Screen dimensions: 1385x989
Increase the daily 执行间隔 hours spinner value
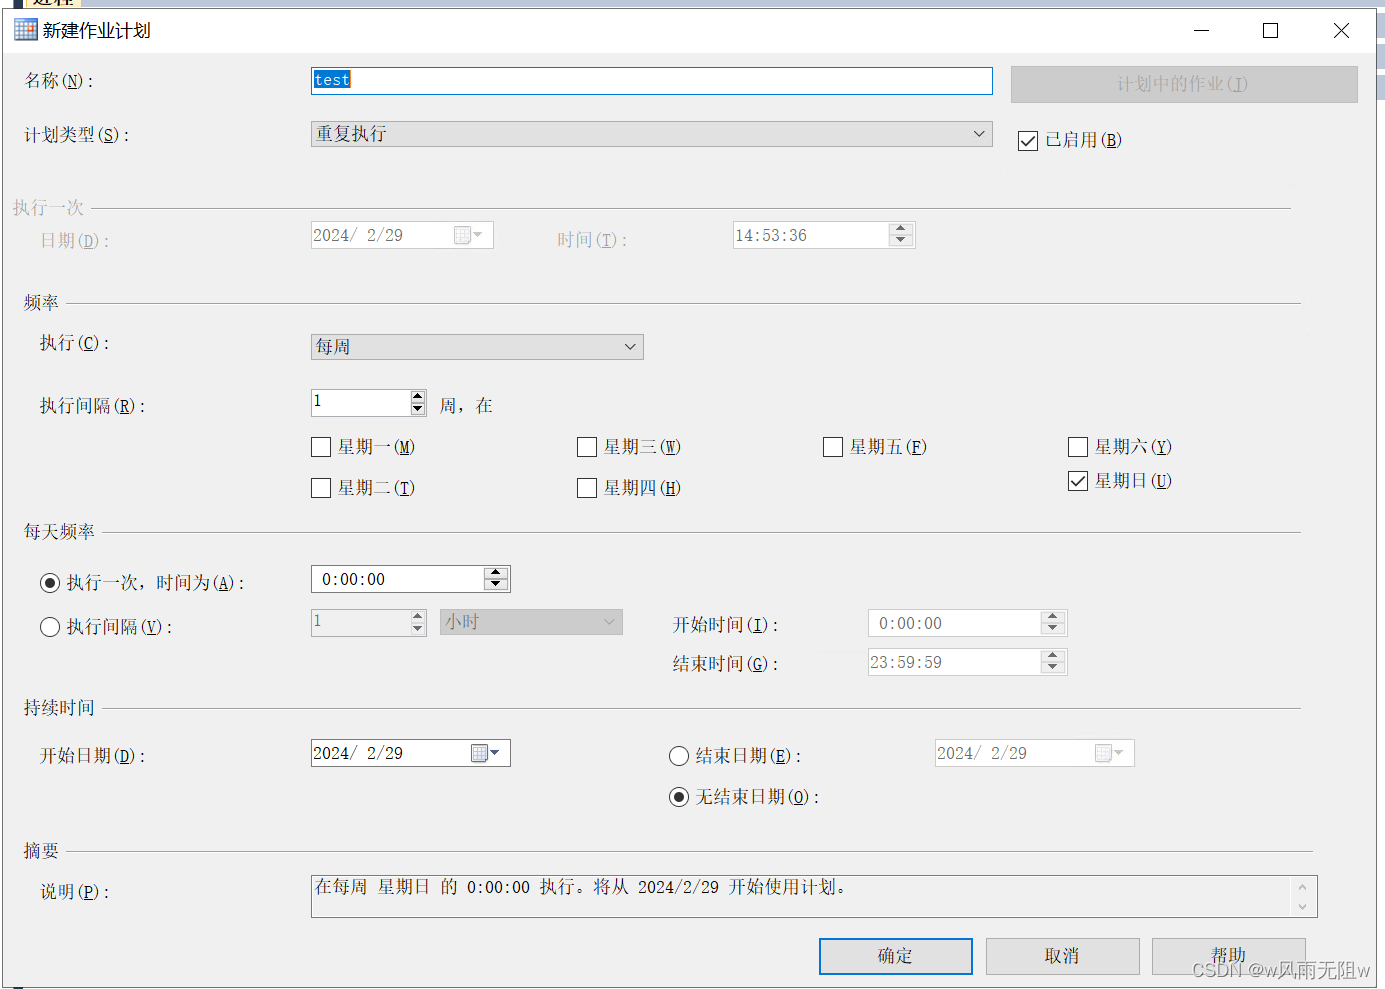[418, 616]
